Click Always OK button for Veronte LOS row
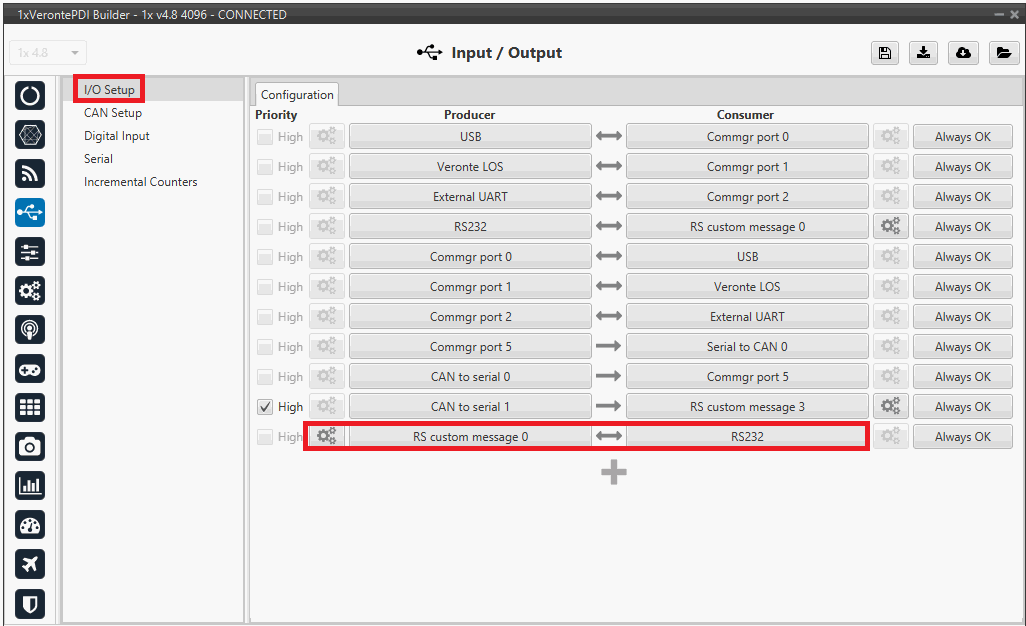The height and width of the screenshot is (626, 1026). click(x=962, y=167)
